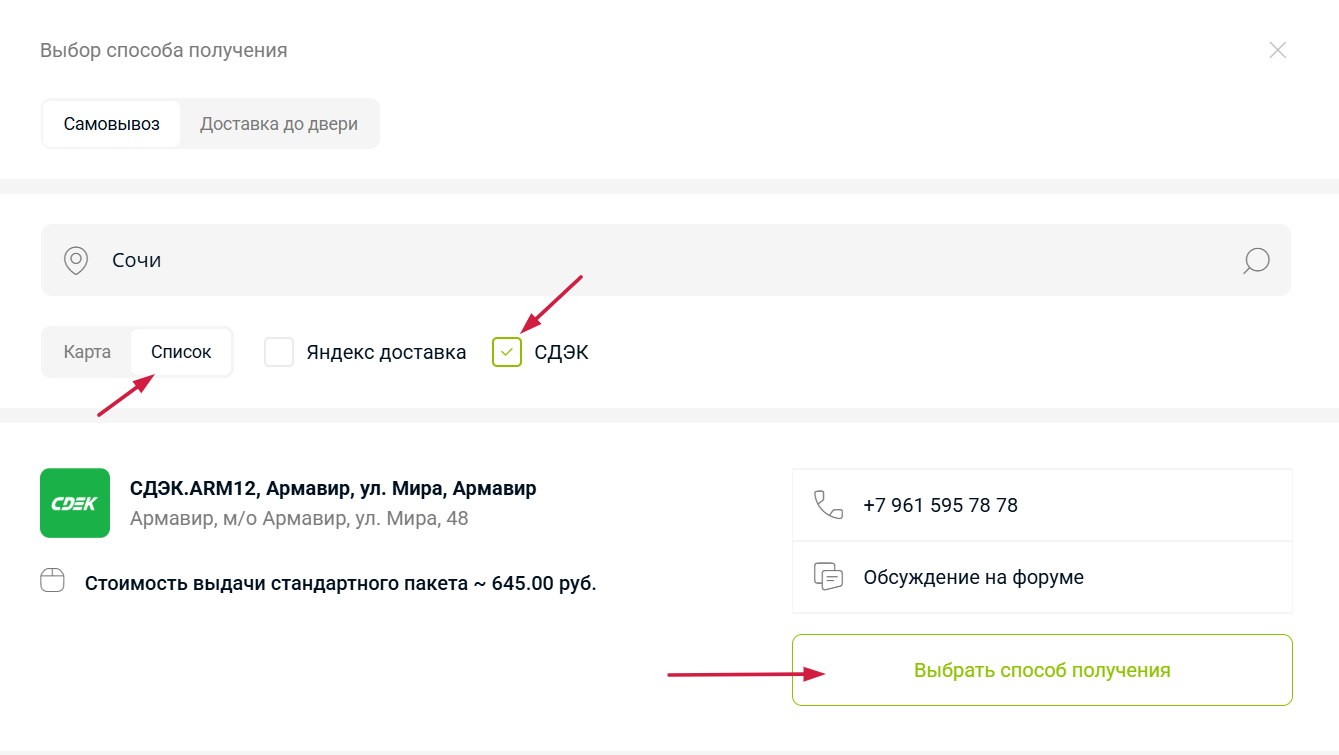Image resolution: width=1339 pixels, height=755 pixels.
Task: Close the pickup method dialog
Action: (x=1277, y=50)
